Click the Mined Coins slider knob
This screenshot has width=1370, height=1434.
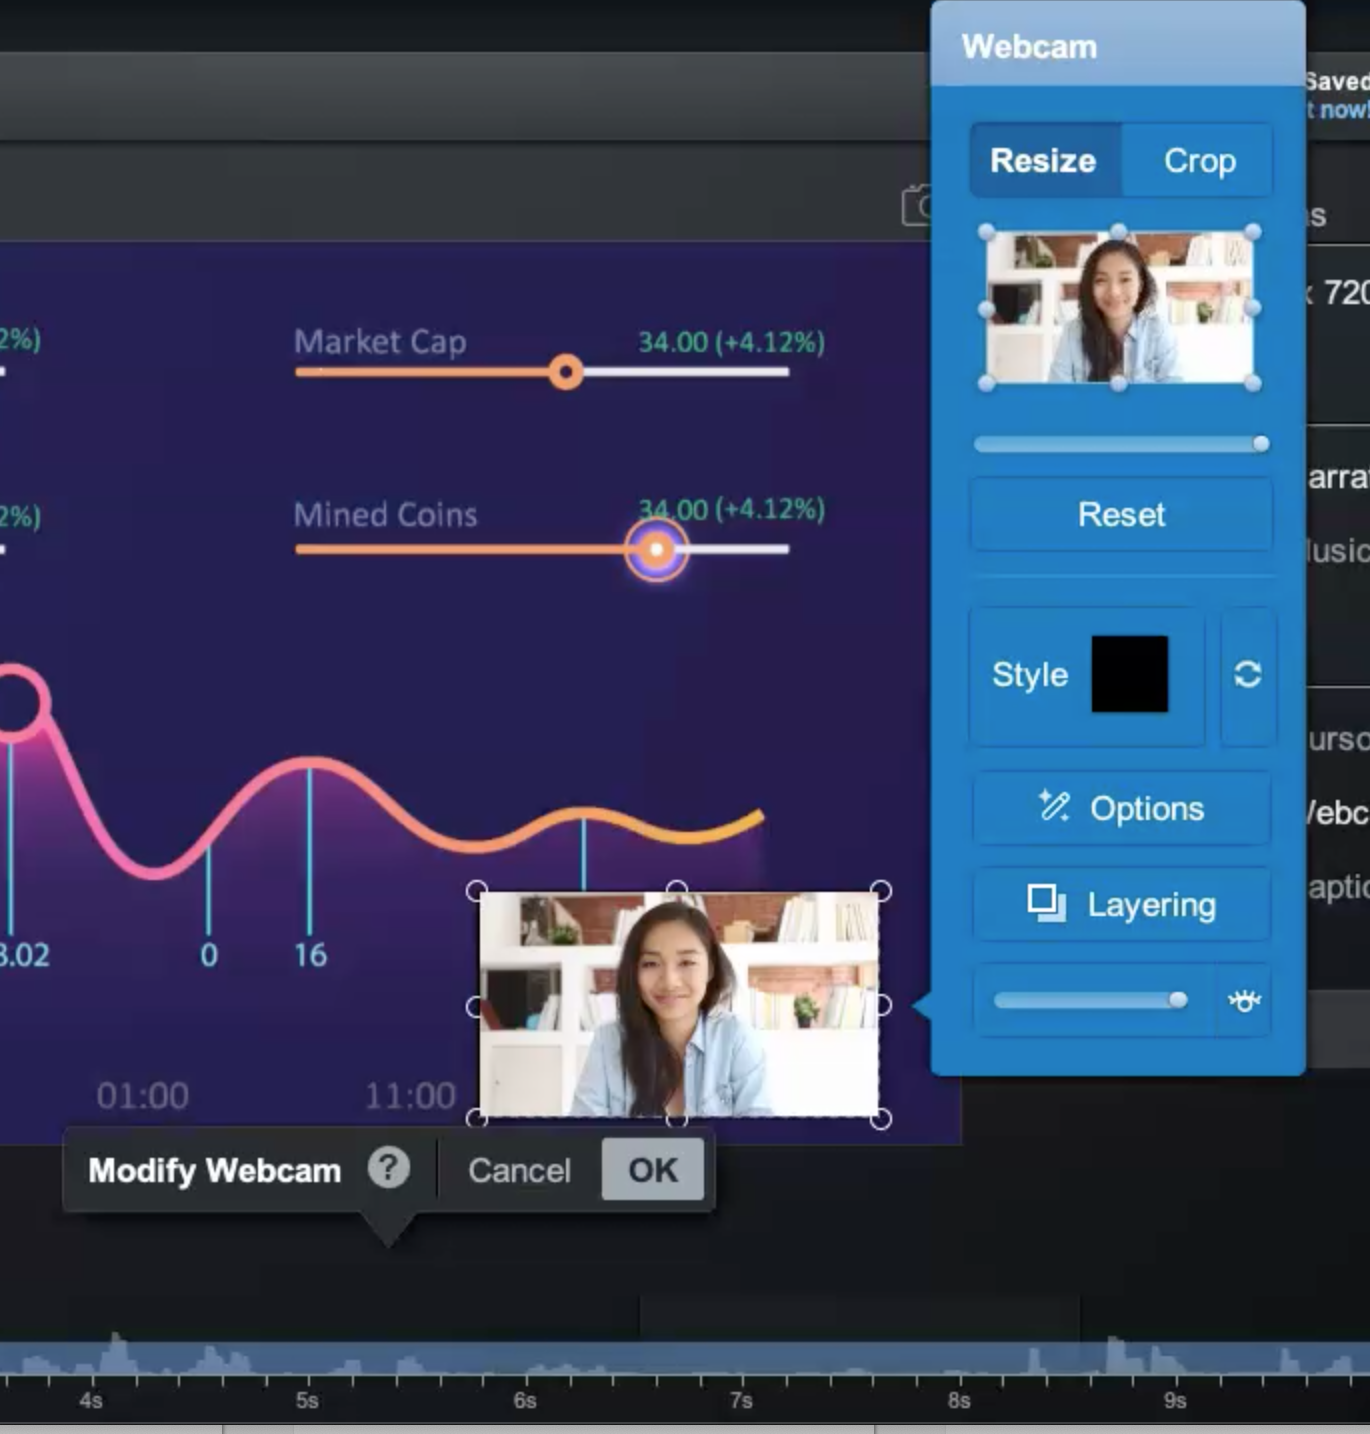tap(656, 549)
